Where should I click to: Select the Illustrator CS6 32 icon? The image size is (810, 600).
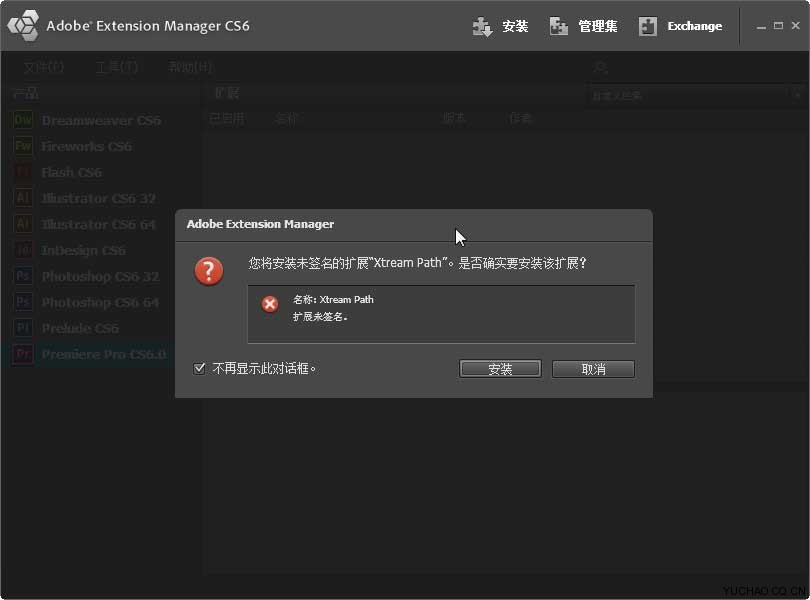click(x=22, y=198)
